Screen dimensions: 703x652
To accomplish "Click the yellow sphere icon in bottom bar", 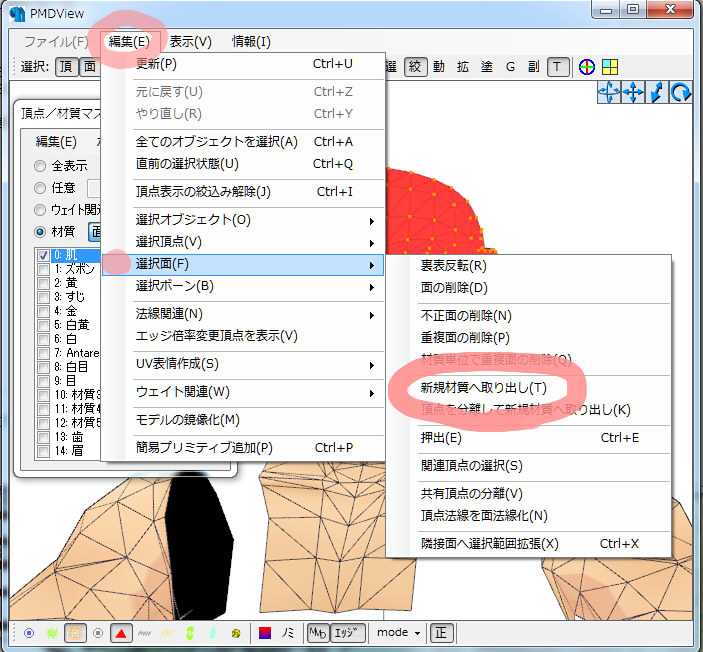I will tap(236, 633).
